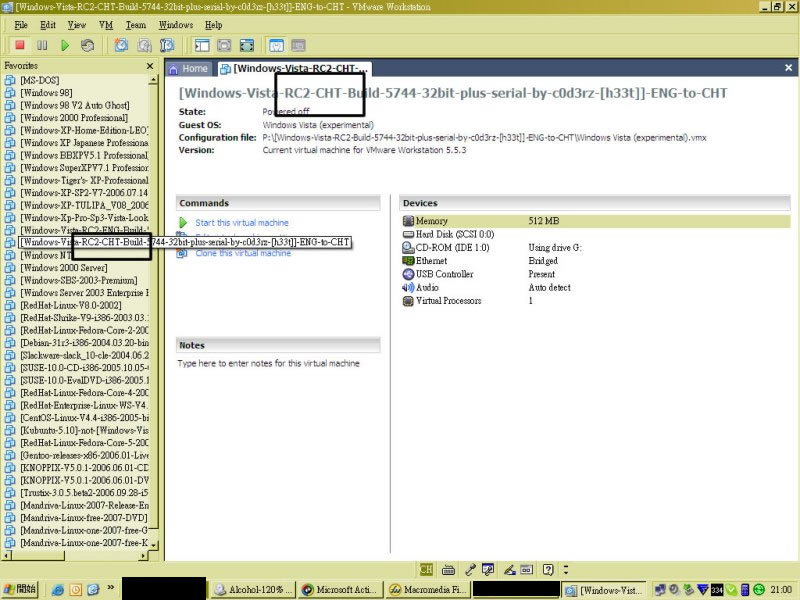Select [CentOS-Linux-V4.4] favorite
Viewport: 800px width, 600px height.
pyautogui.click(x=84, y=418)
